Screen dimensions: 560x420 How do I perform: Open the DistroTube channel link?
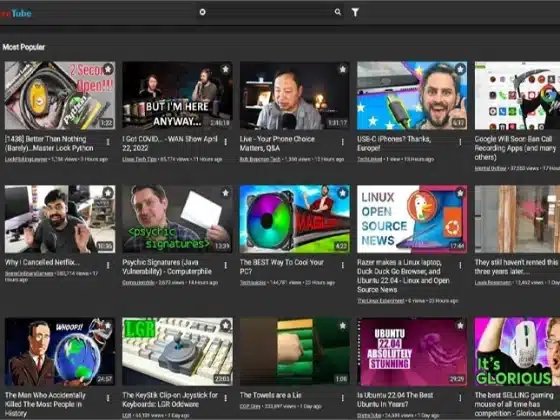(x=369, y=415)
